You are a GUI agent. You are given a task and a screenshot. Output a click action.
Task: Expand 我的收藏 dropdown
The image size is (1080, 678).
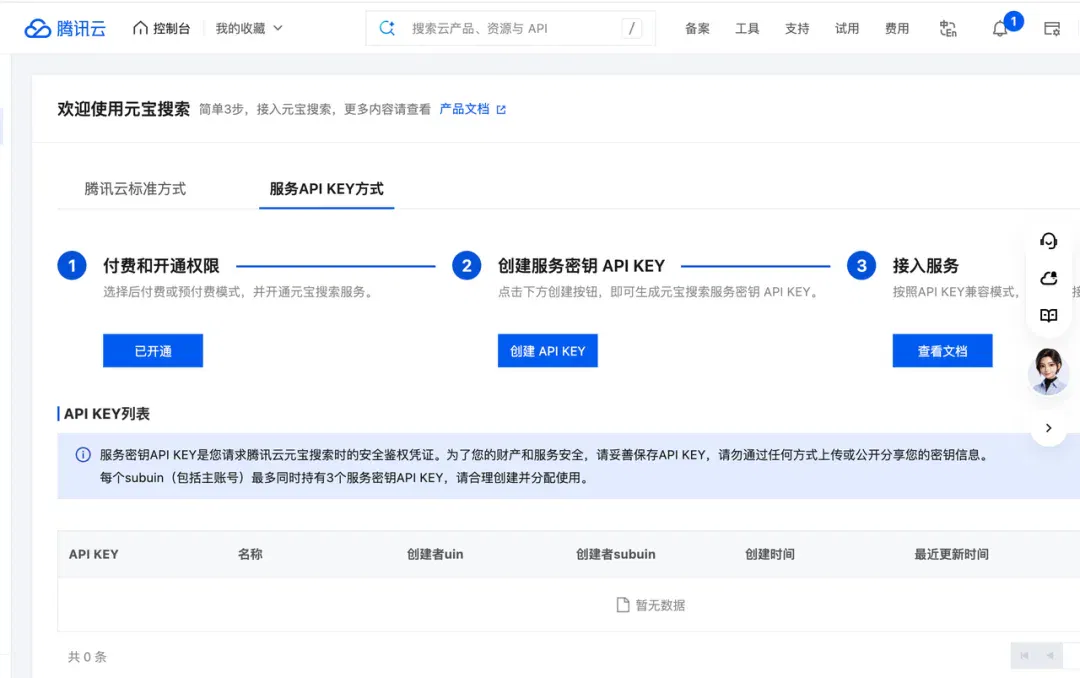click(249, 28)
